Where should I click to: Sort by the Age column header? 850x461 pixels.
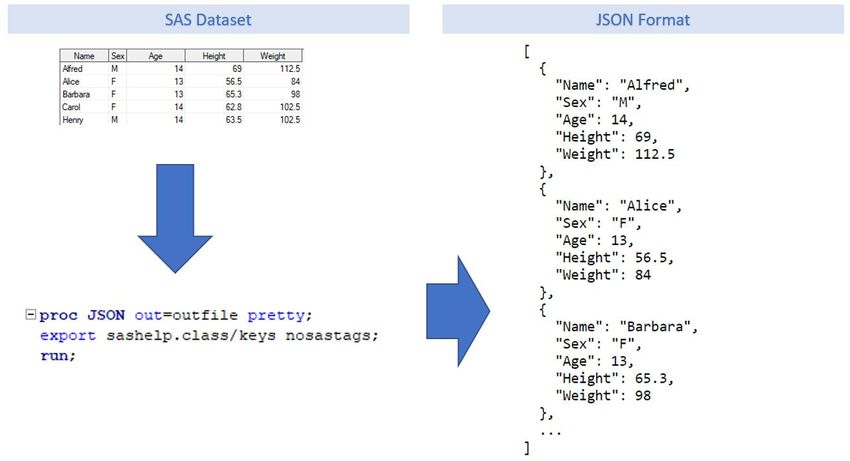156,56
